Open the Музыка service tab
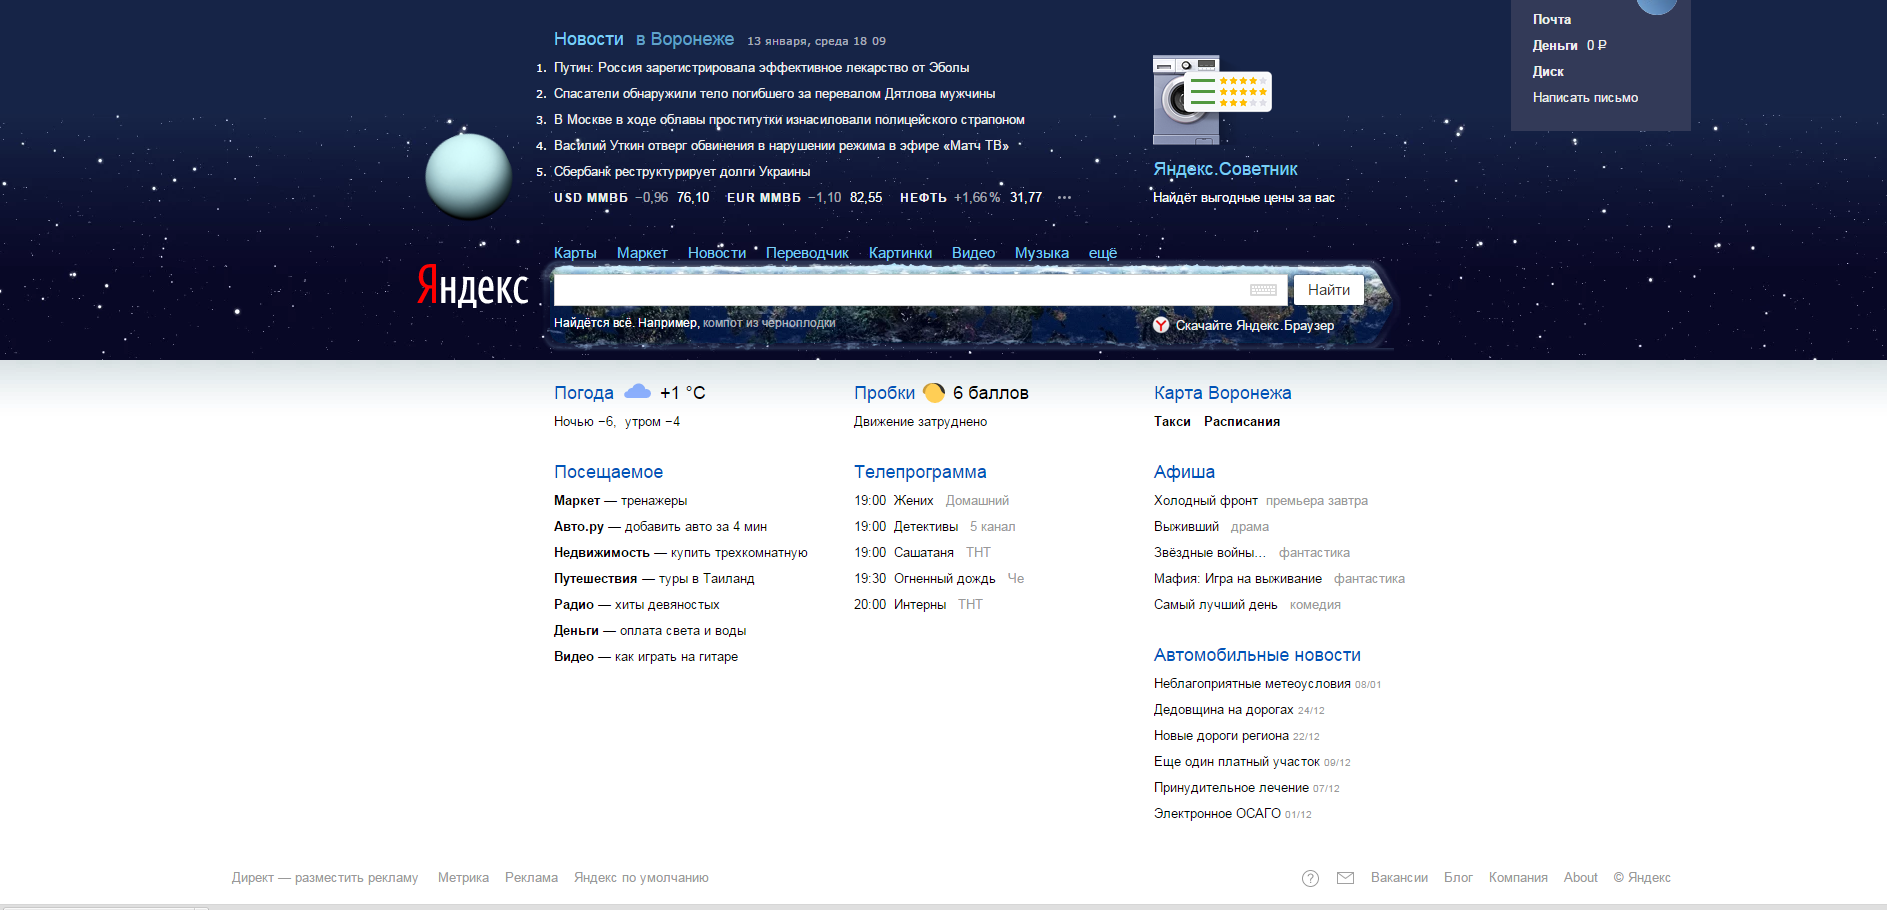 coord(1042,253)
